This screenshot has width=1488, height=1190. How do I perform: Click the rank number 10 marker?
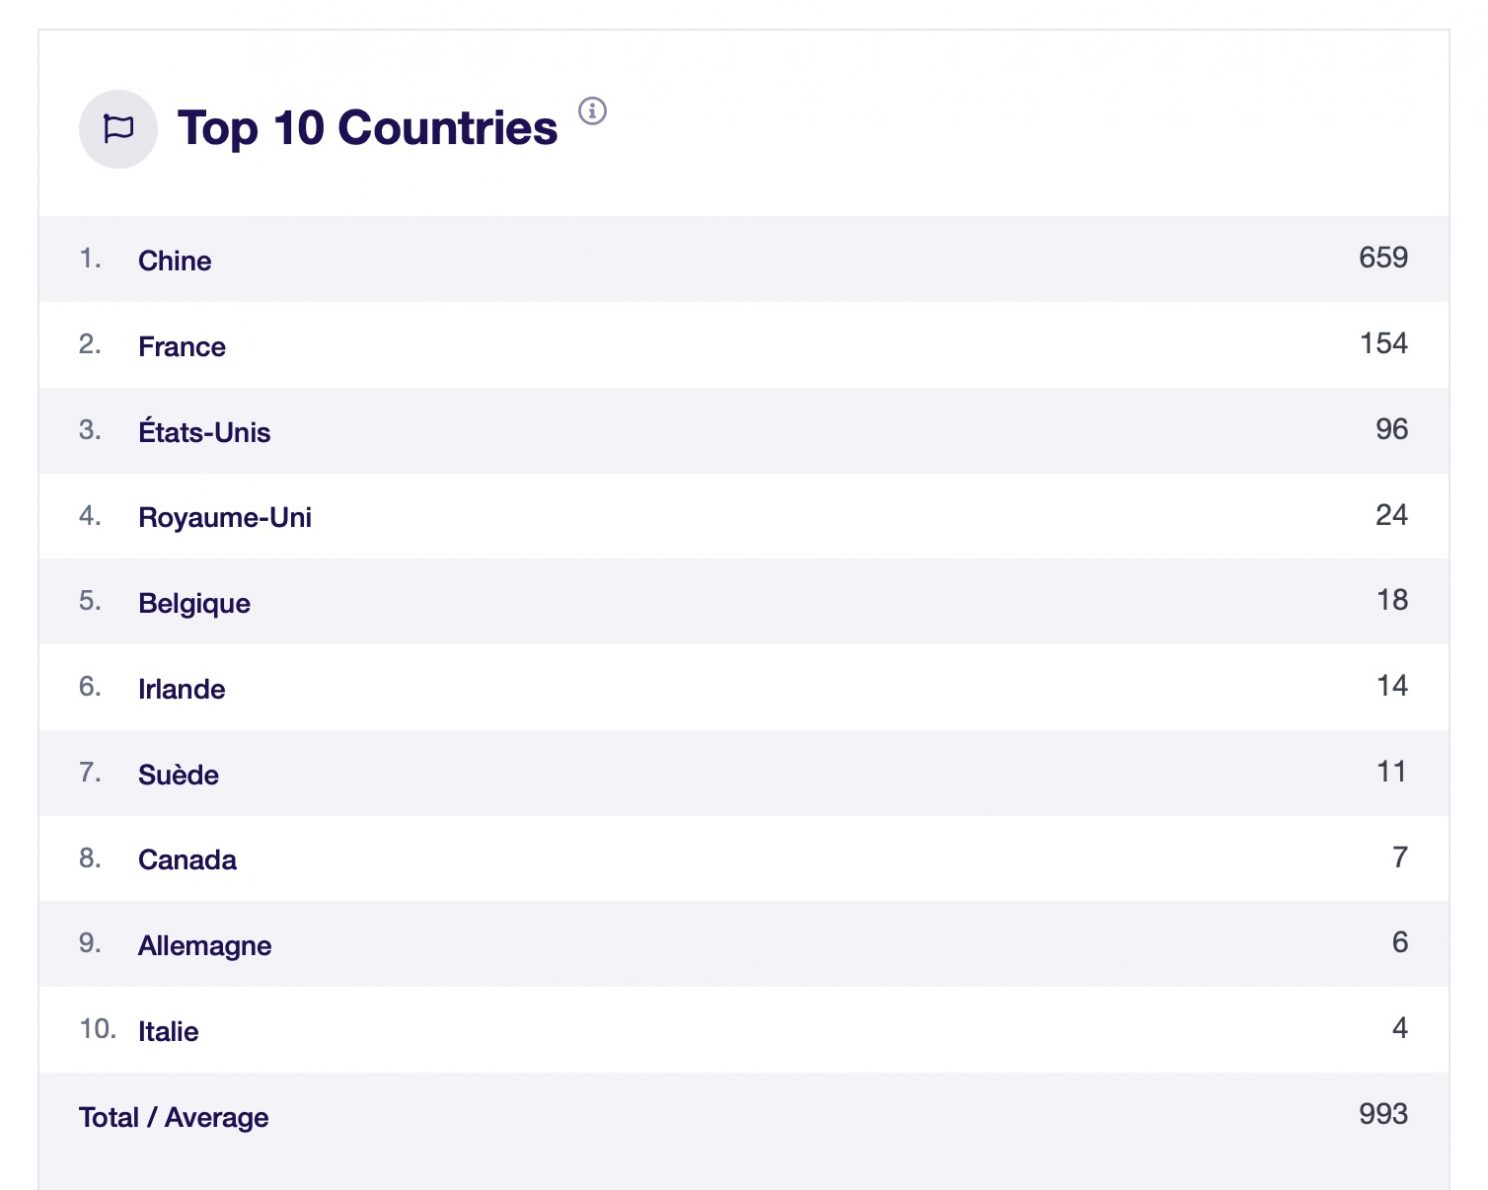97,1029
